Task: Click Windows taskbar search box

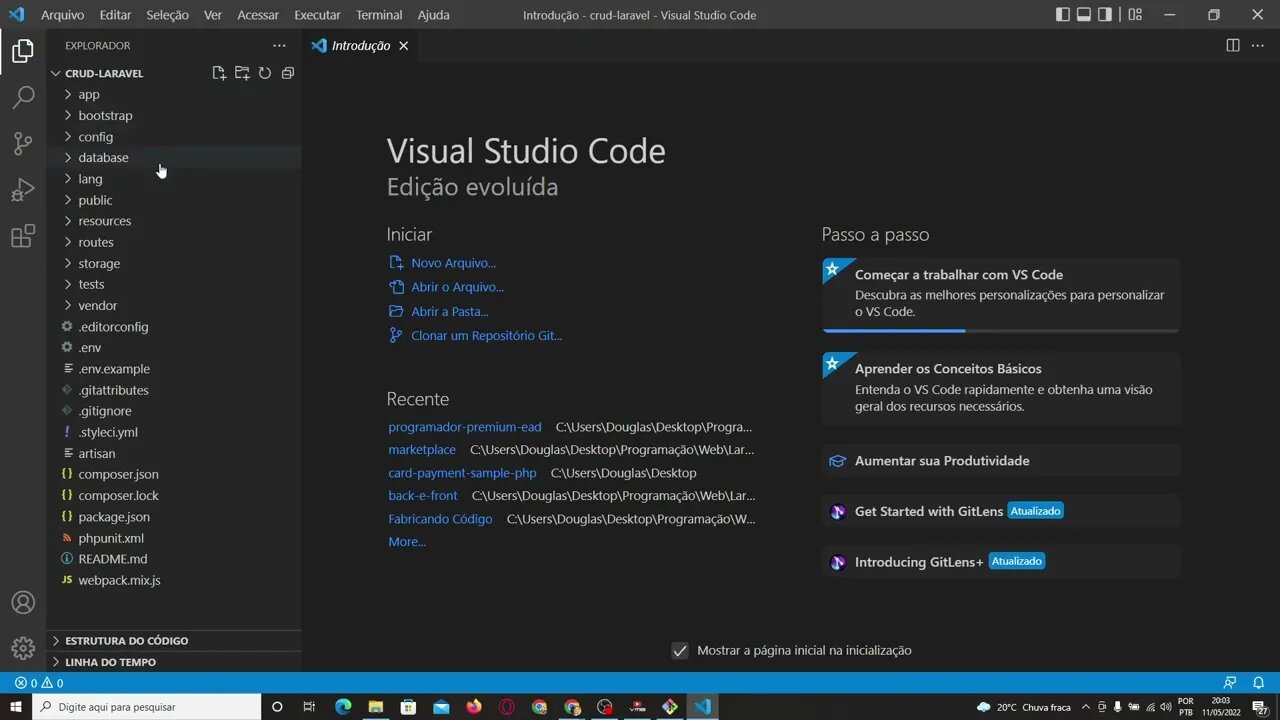Action: click(x=147, y=707)
